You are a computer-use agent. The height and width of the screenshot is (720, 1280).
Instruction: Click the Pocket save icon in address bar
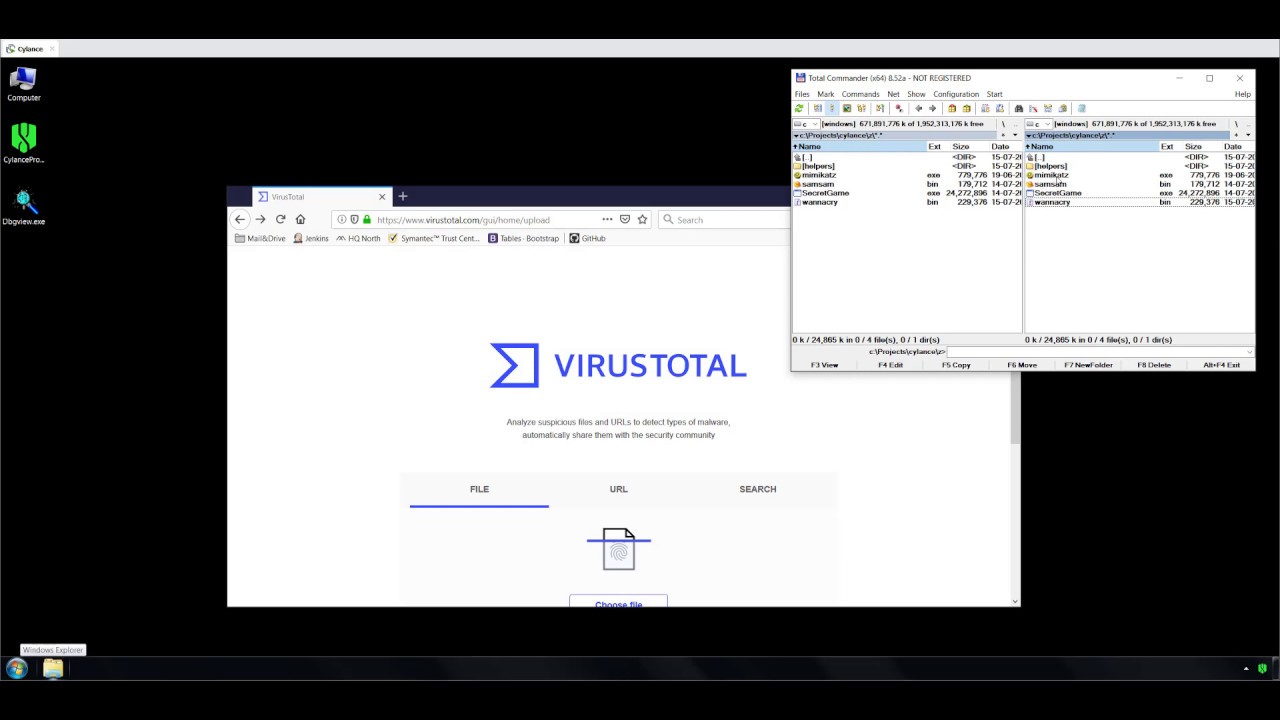(x=625, y=219)
